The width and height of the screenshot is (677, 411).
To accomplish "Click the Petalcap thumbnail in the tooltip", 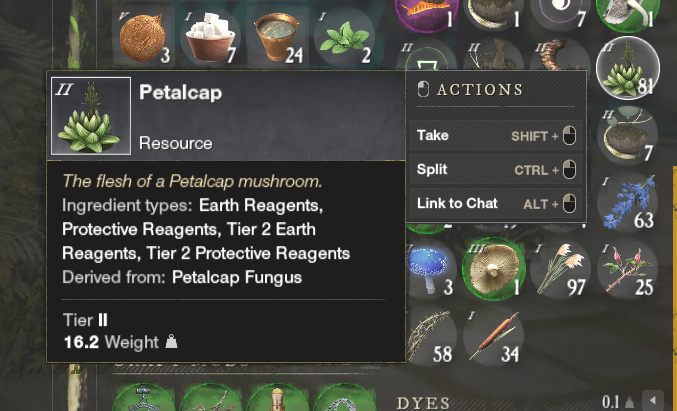I will click(90, 117).
